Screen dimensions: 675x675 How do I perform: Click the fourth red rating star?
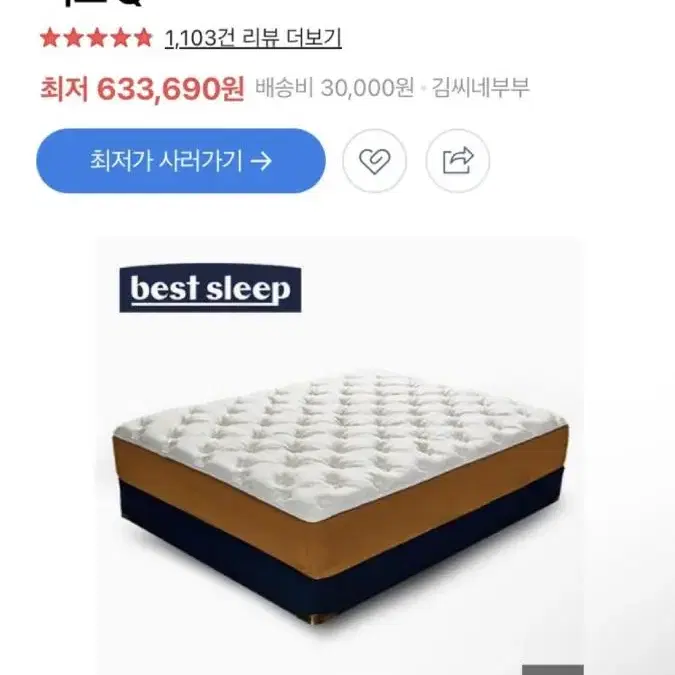[x=120, y=38]
